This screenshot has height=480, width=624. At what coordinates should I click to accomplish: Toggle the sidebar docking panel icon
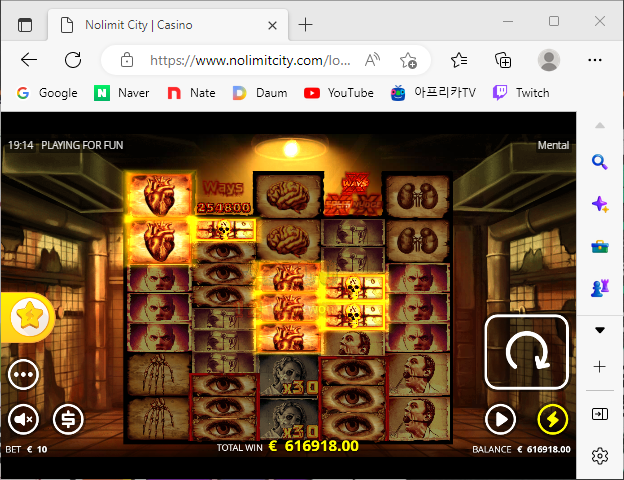(600, 414)
